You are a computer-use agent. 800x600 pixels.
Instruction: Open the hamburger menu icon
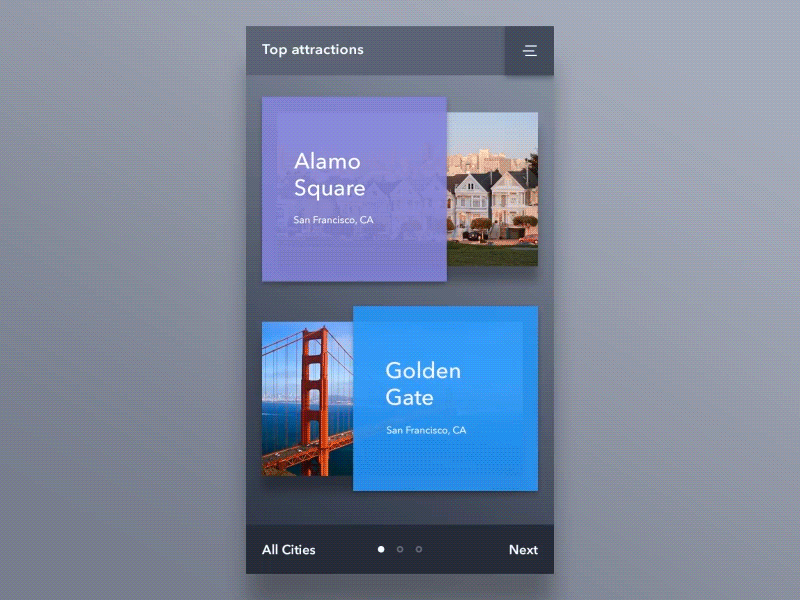coord(529,50)
